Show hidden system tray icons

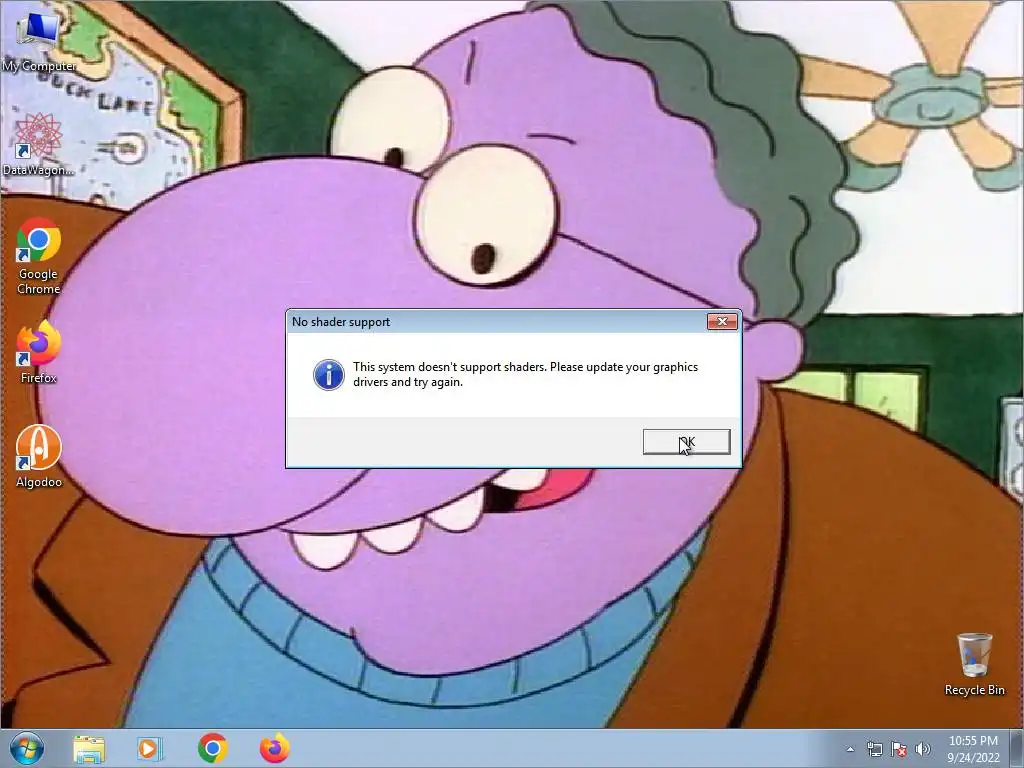[x=850, y=749]
